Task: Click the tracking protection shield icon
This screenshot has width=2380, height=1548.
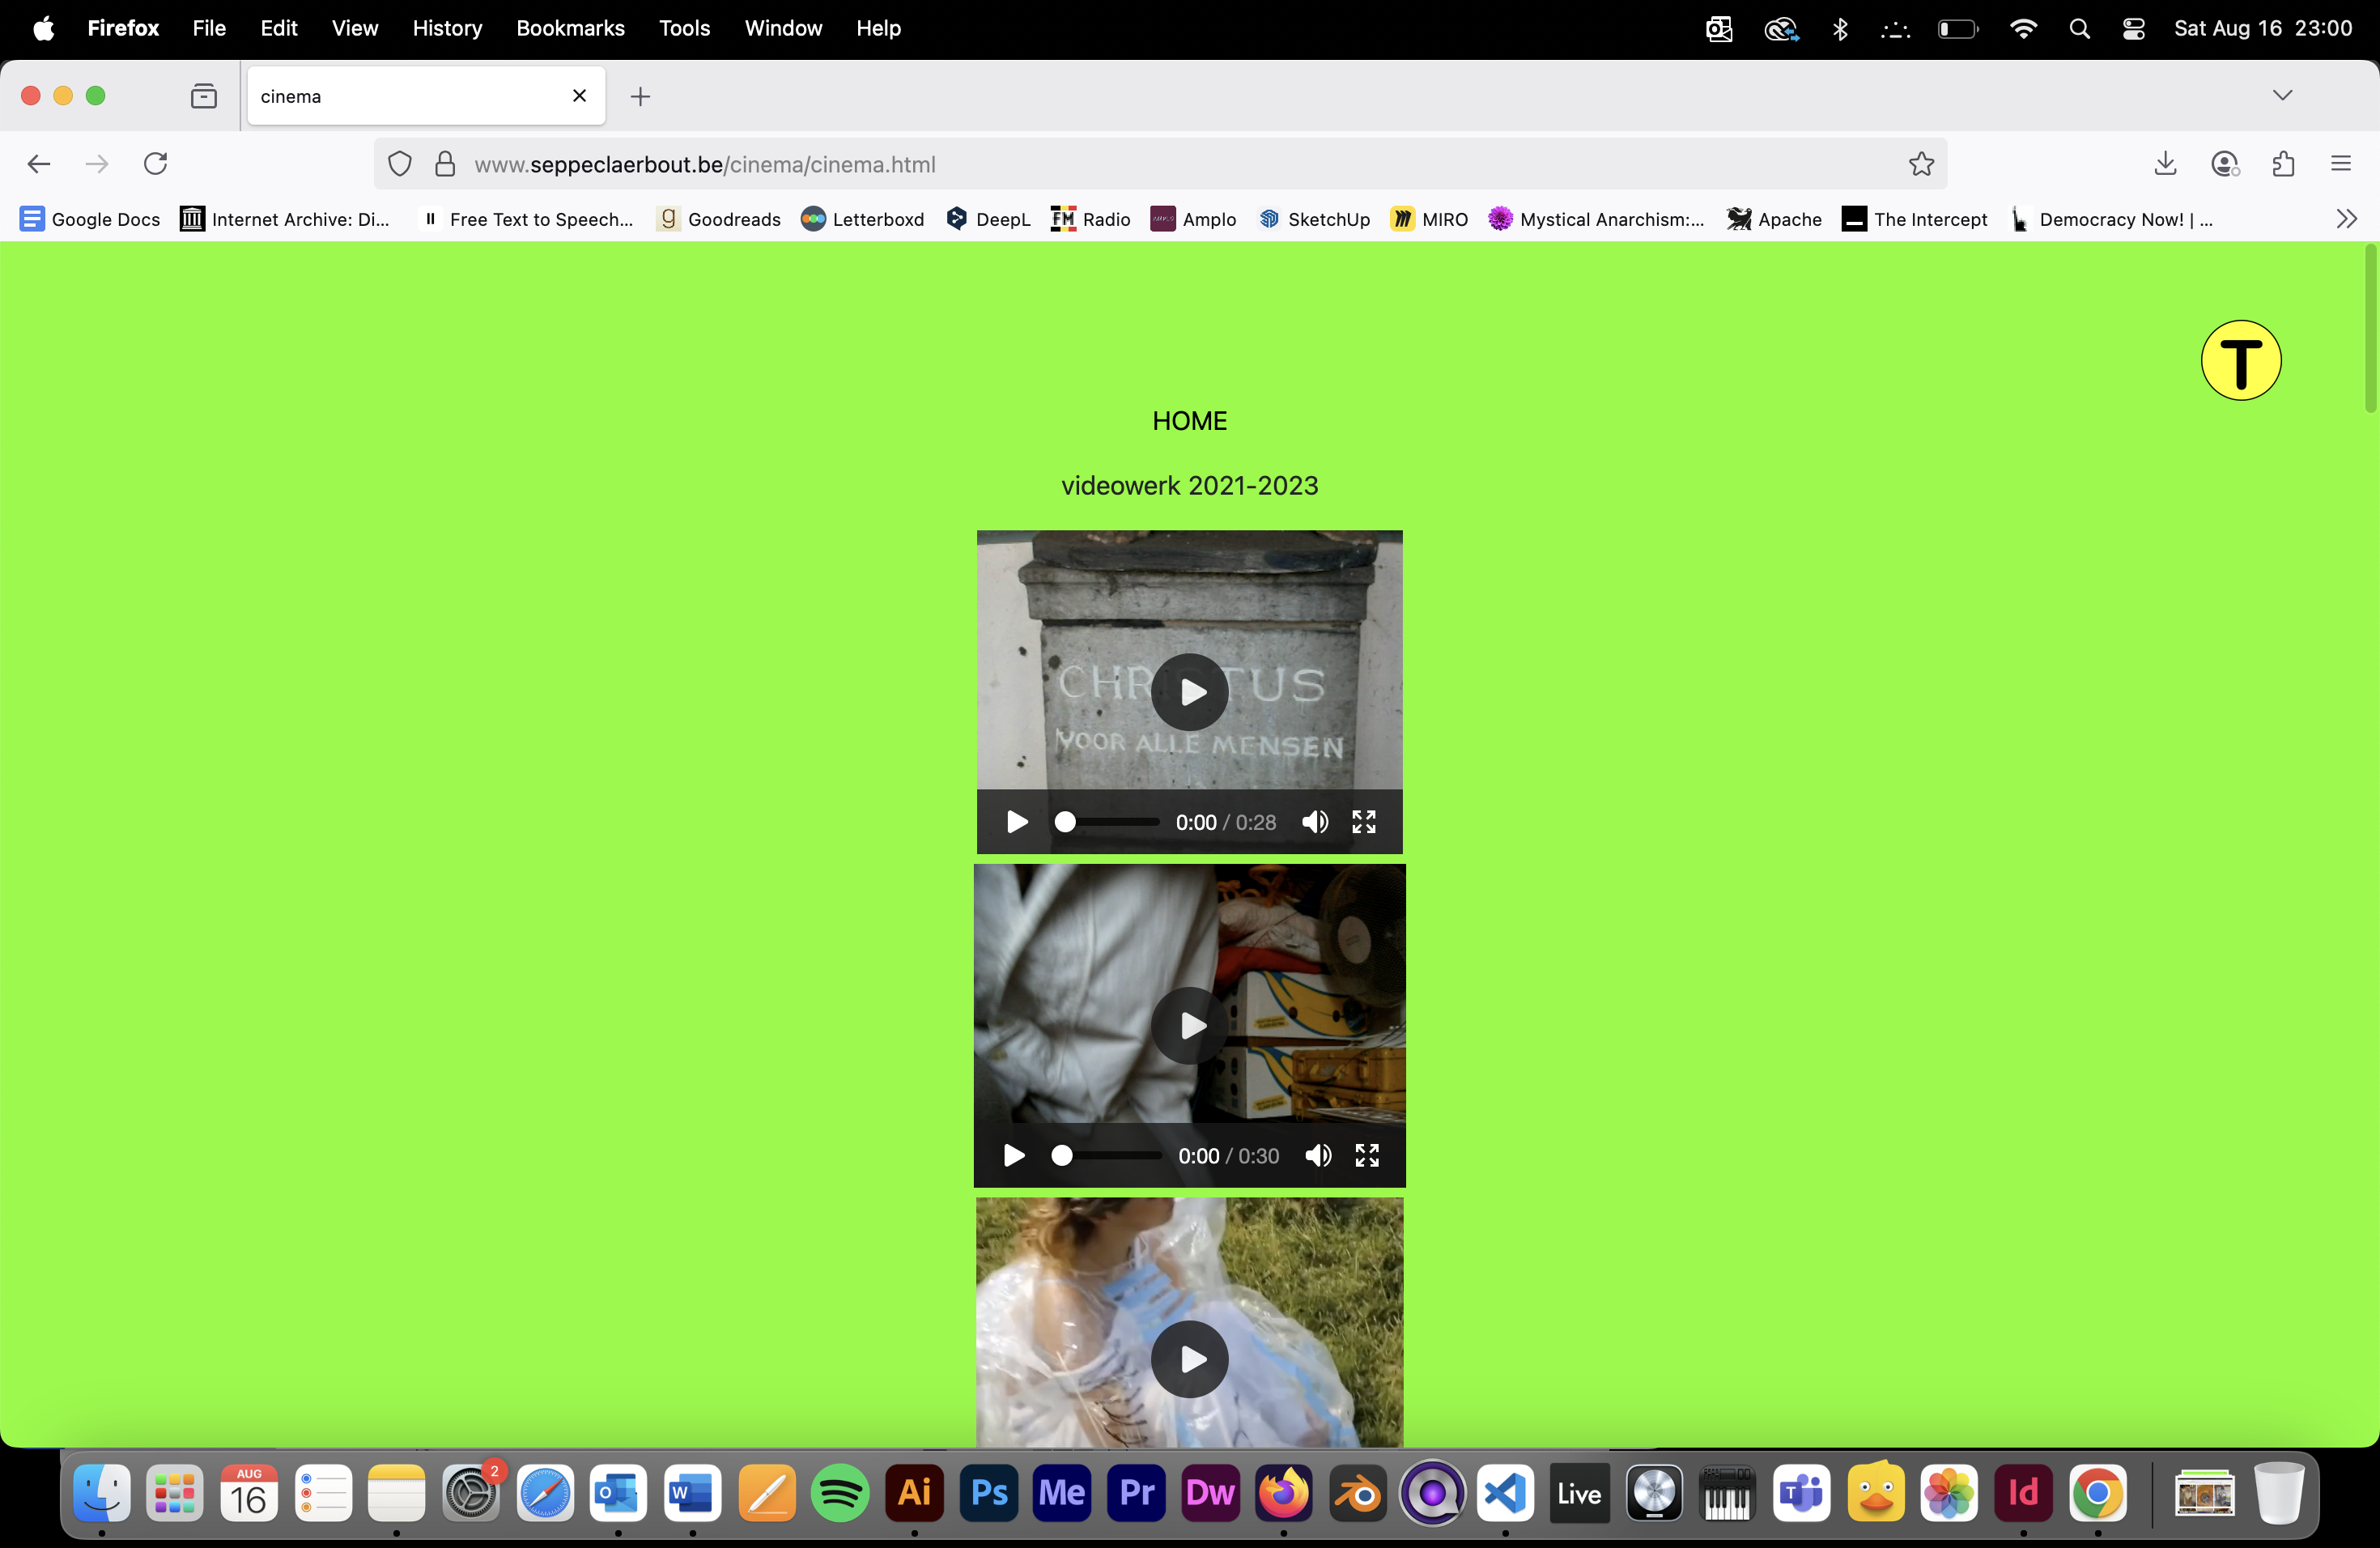Action: pos(400,164)
